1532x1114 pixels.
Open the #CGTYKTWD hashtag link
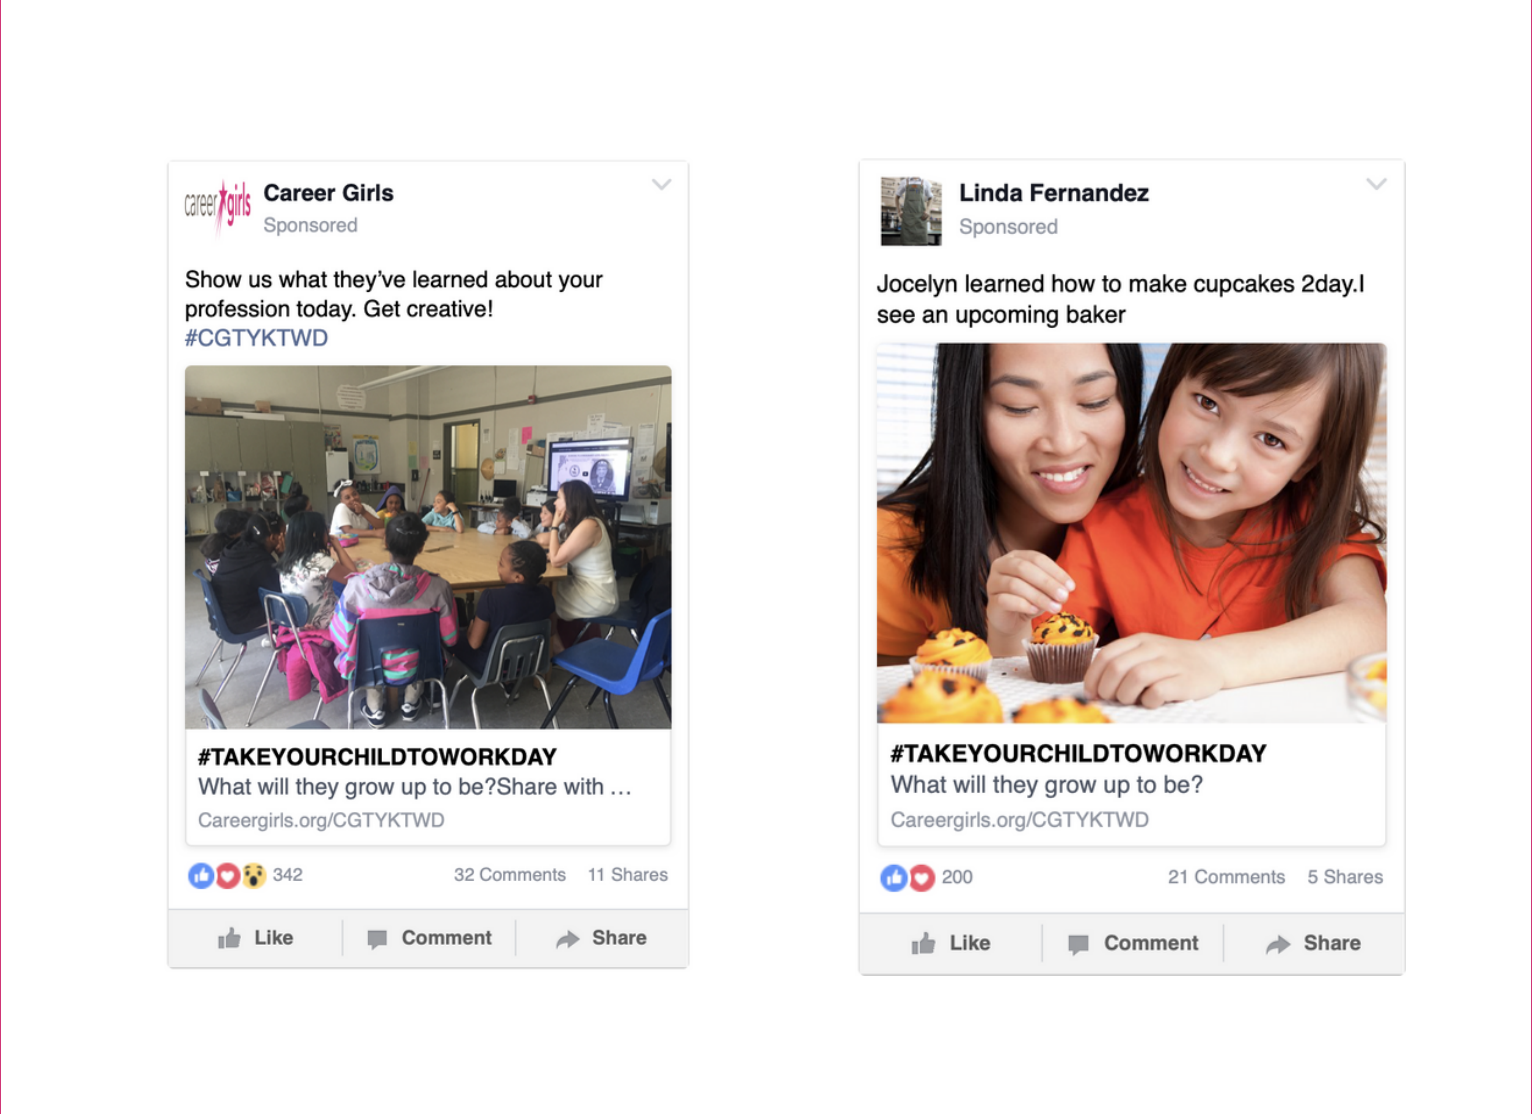click(x=256, y=338)
